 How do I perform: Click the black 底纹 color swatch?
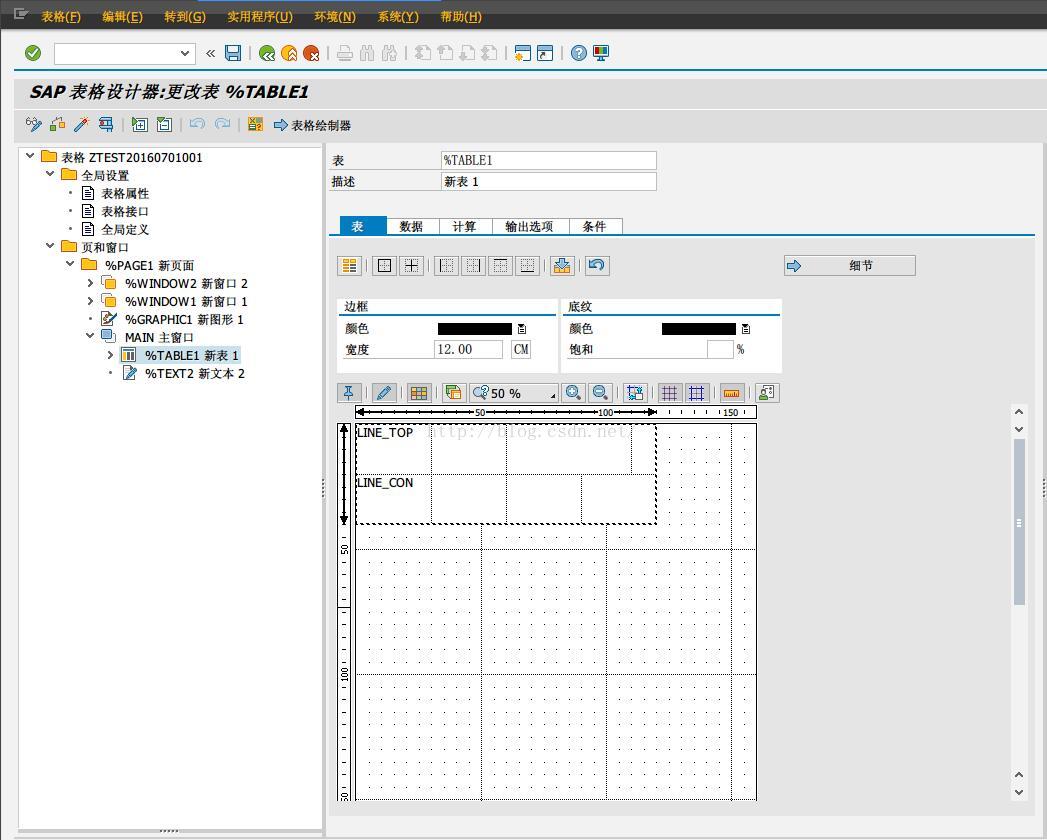698,329
